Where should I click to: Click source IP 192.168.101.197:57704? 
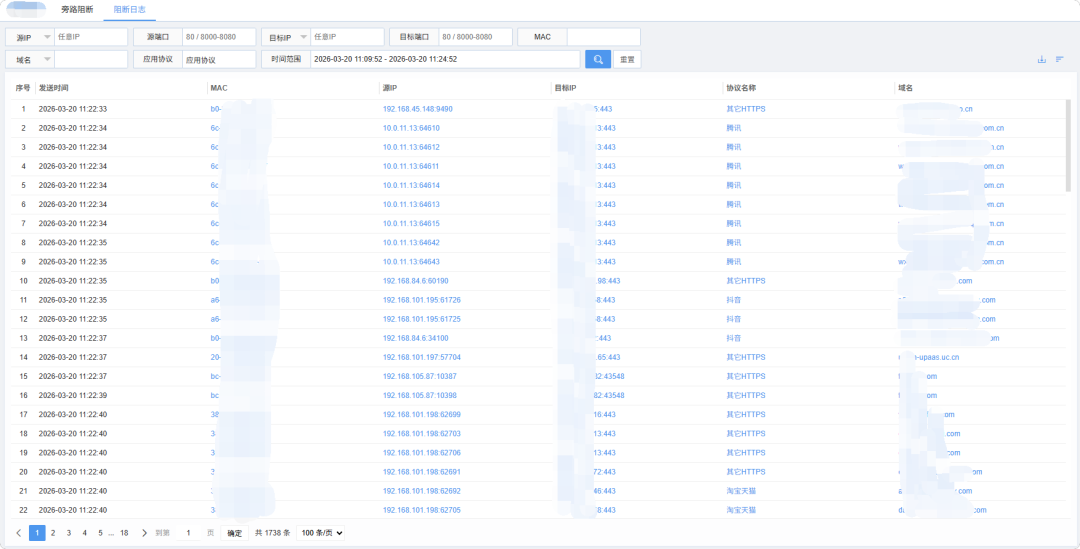click(x=422, y=358)
